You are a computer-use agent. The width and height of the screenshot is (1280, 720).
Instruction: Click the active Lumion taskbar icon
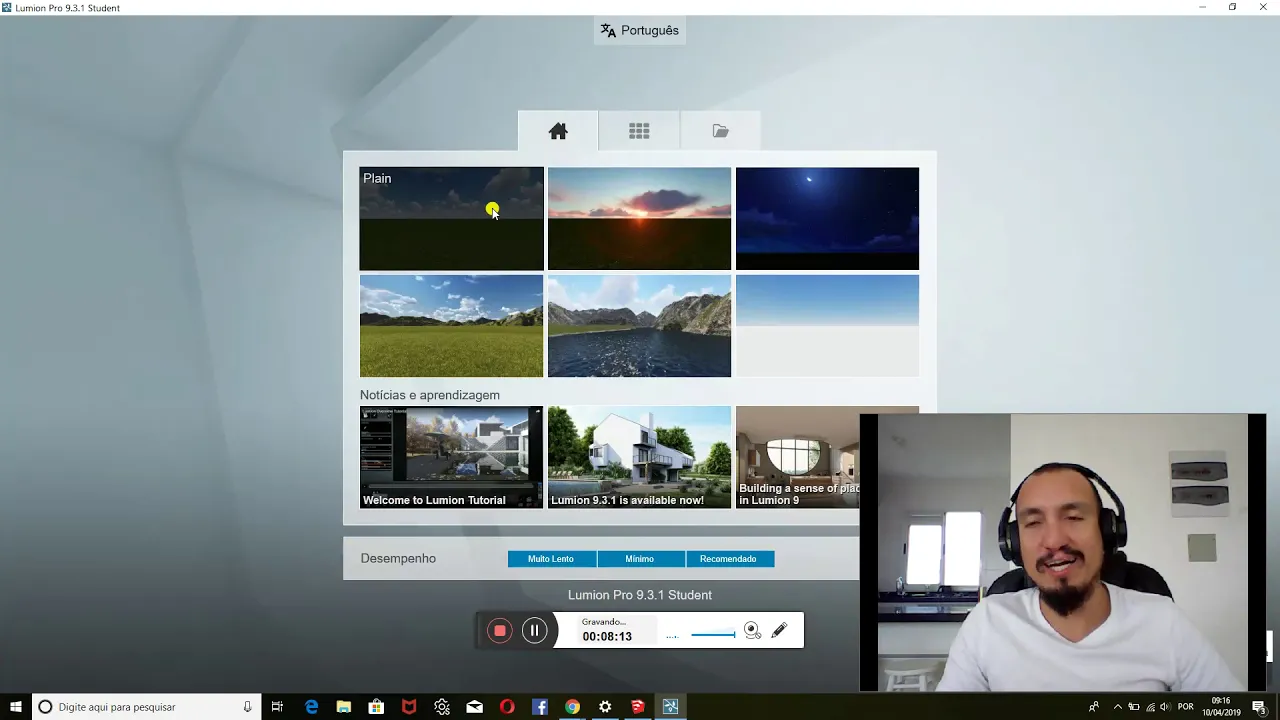coord(670,707)
